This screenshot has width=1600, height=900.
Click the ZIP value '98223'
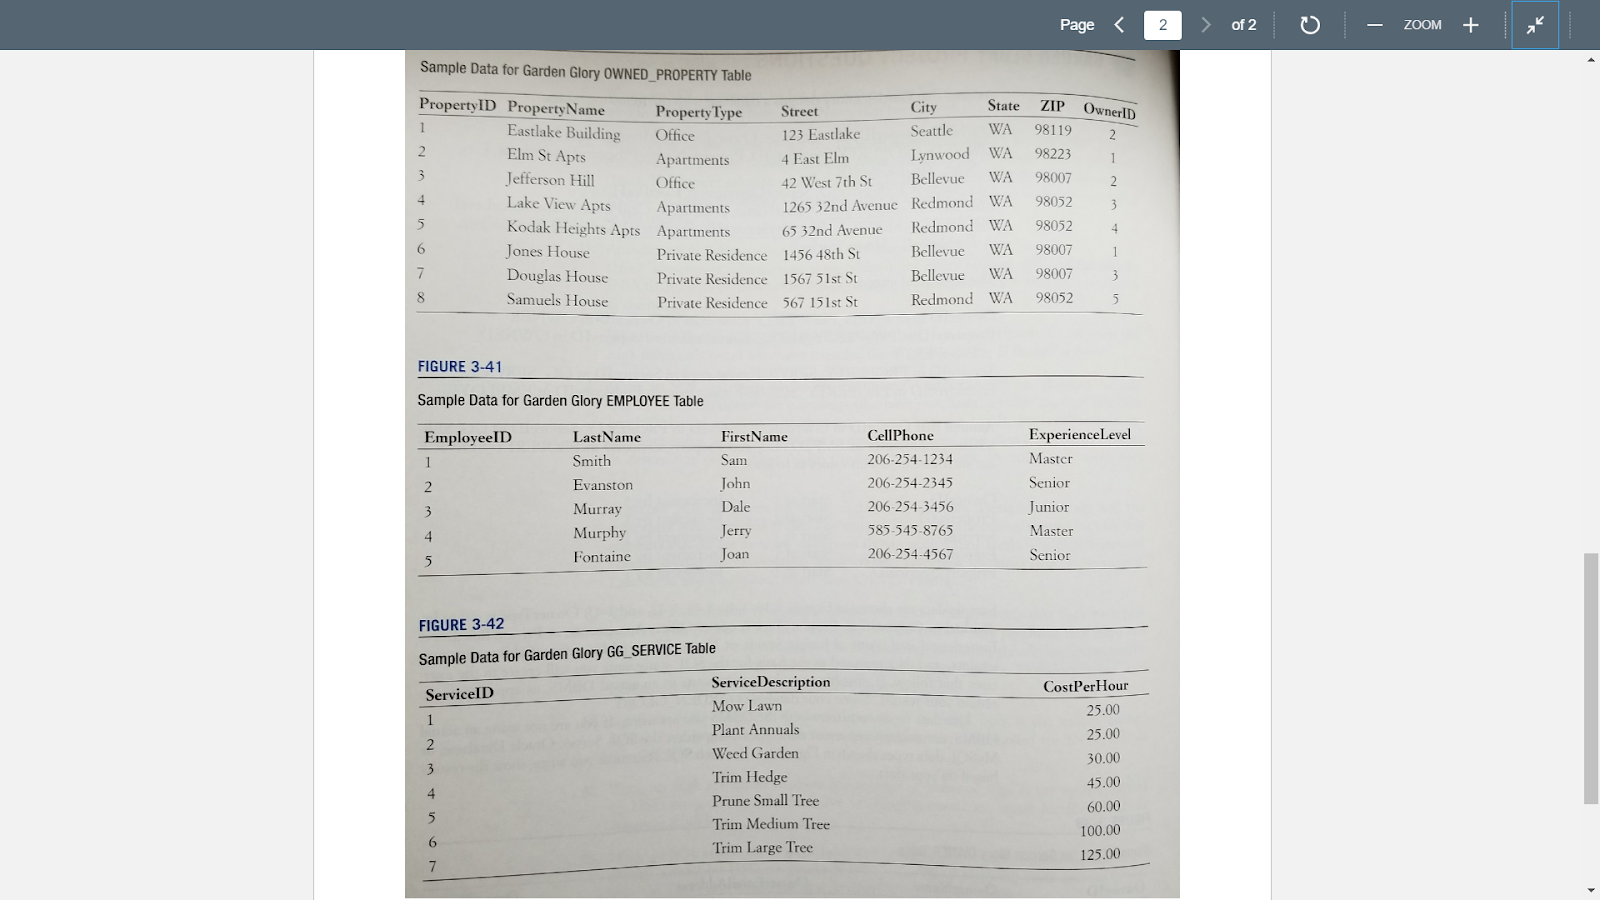coord(1053,153)
